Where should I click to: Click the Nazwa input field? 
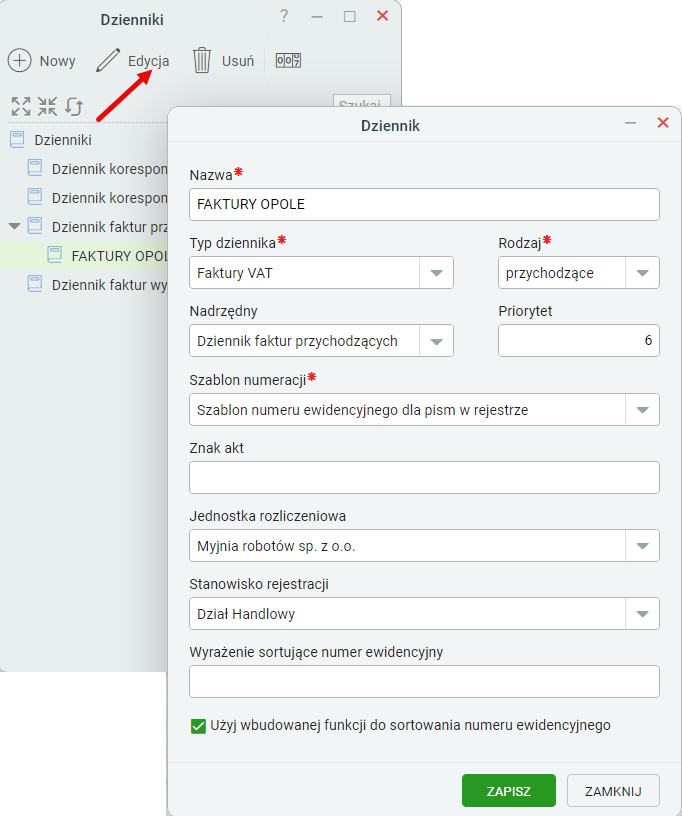tap(424, 204)
